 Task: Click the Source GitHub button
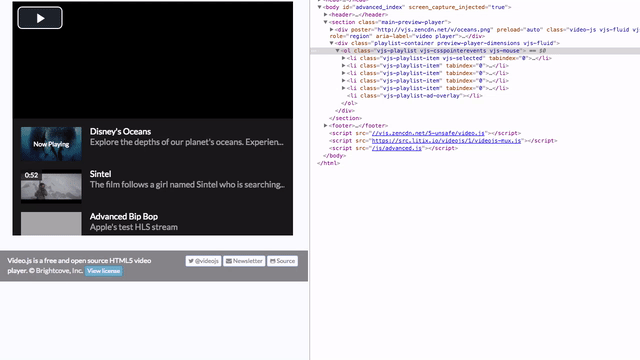click(x=282, y=261)
